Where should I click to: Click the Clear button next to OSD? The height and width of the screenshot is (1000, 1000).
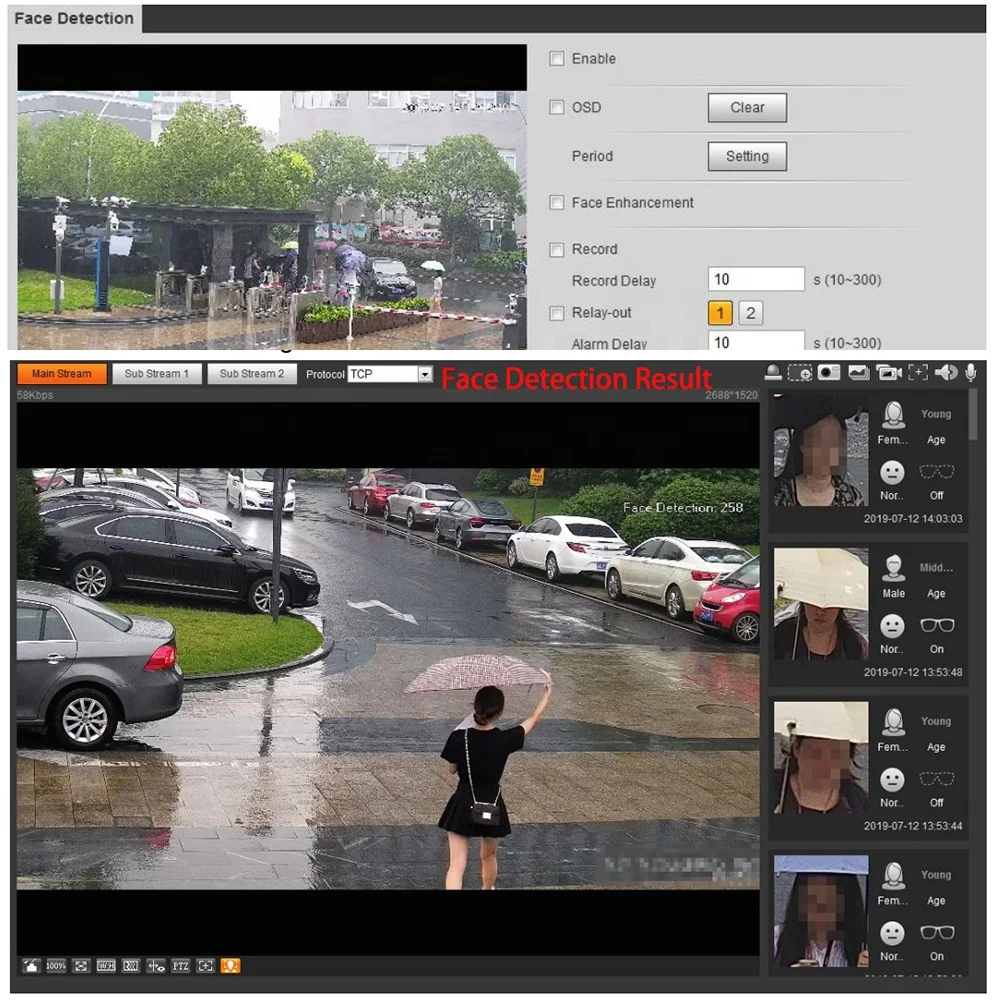click(747, 108)
